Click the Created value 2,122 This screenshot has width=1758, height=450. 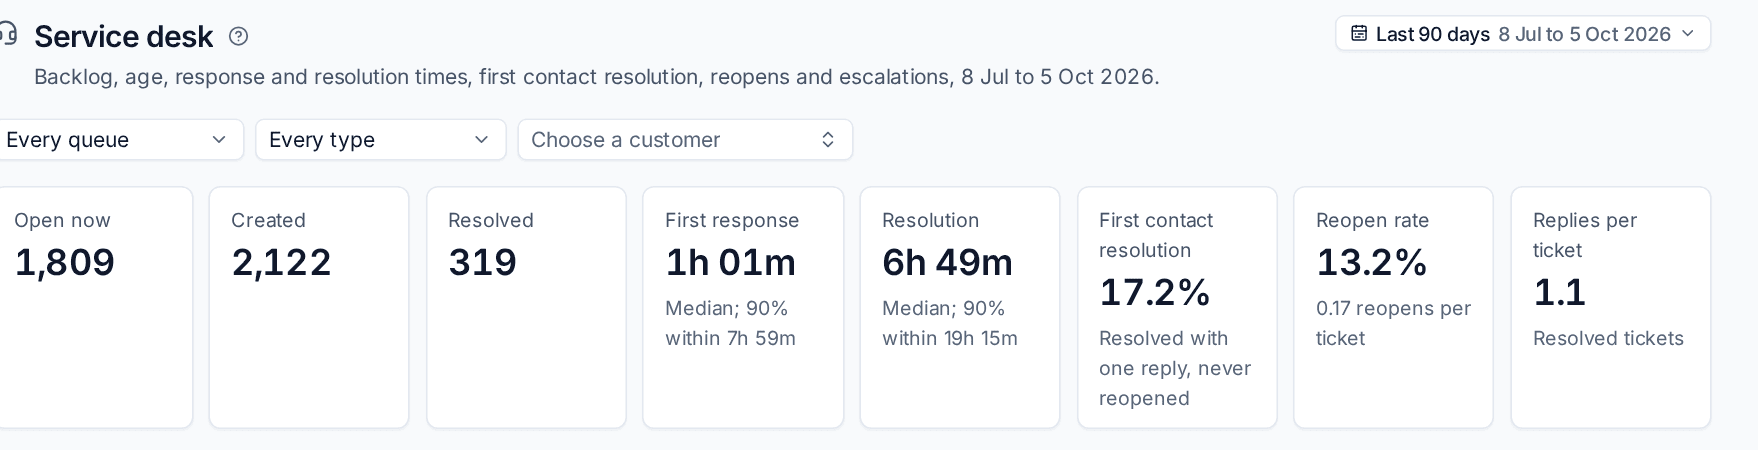point(281,262)
